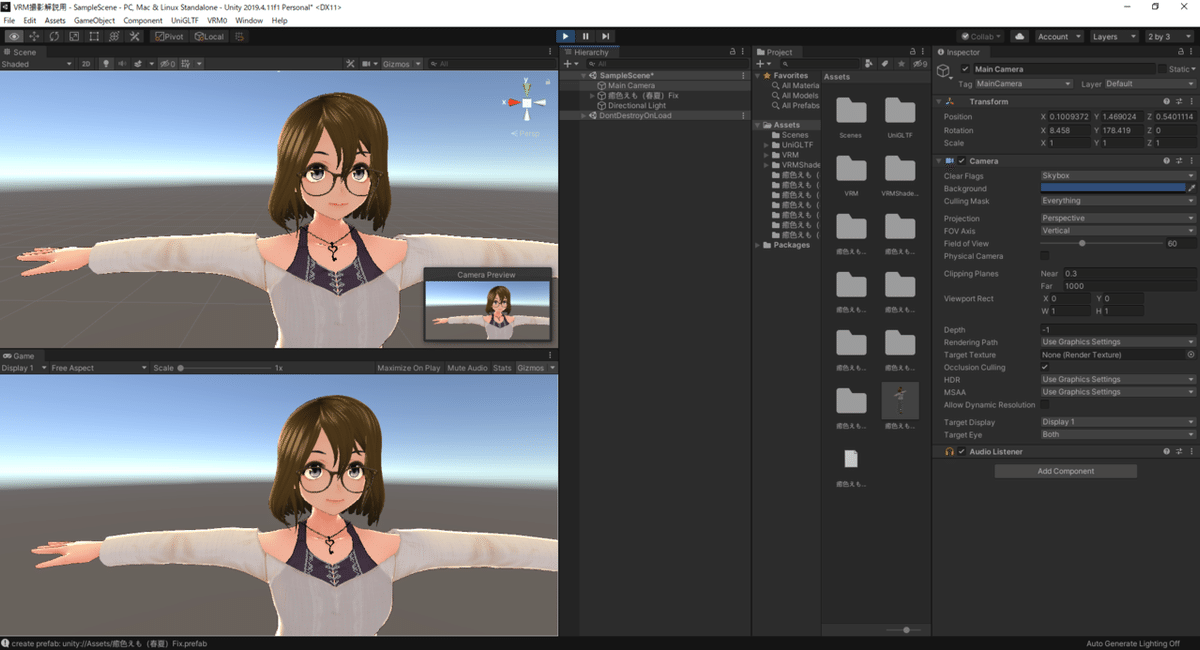The height and width of the screenshot is (650, 1200).
Task: Open the Assets menu
Action: [55, 20]
